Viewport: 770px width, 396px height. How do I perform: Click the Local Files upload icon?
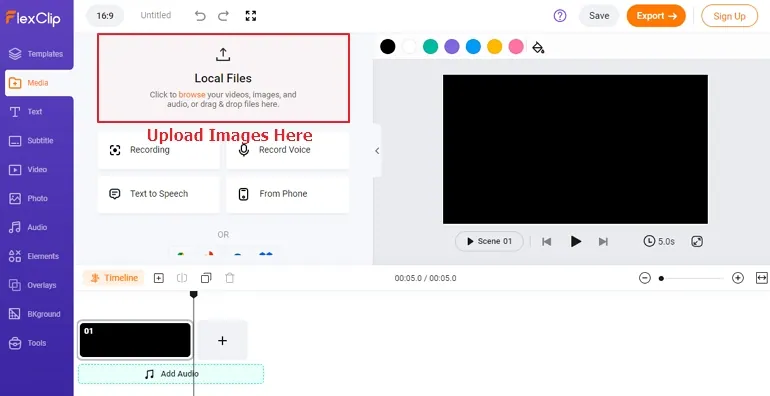(x=223, y=54)
